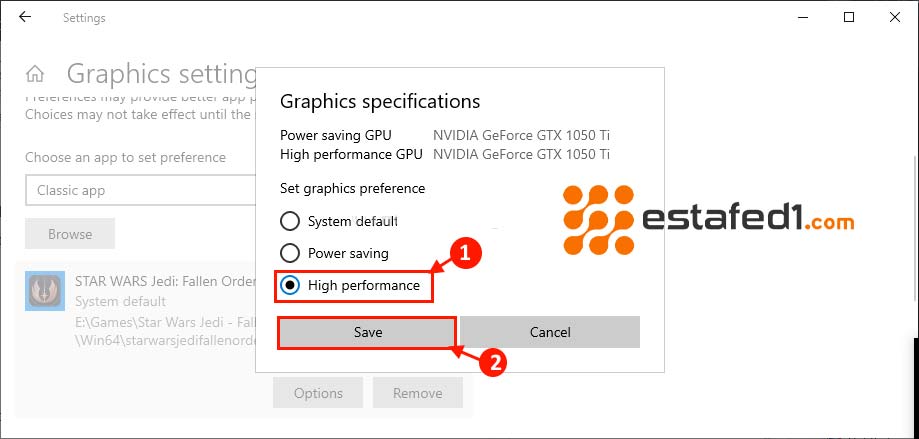Open Options for the selected app
This screenshot has width=919, height=439.
pyautogui.click(x=318, y=393)
